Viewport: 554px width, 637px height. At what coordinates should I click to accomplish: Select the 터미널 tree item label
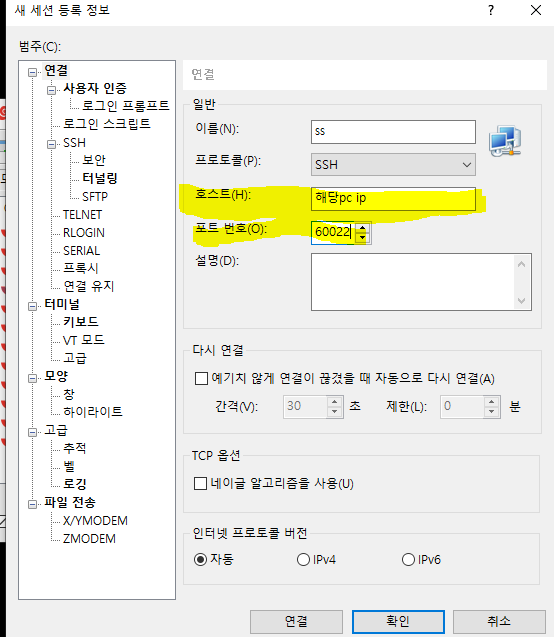point(62,304)
